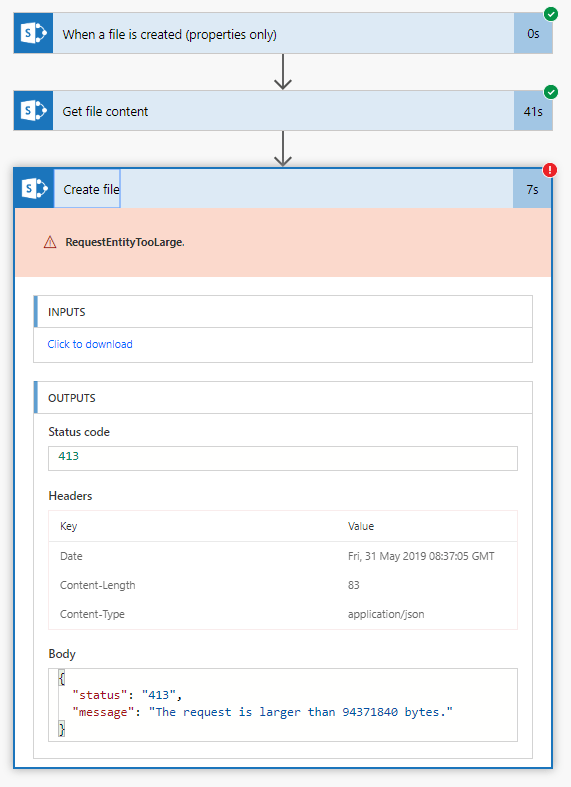Click SharePoint icon on trigger step
This screenshot has height=787, width=571.
[33, 34]
